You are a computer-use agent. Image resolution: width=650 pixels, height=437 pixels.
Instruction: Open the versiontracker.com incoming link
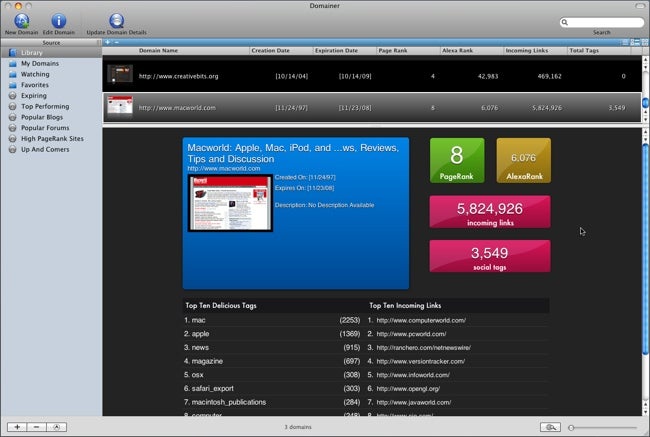tap(421, 361)
